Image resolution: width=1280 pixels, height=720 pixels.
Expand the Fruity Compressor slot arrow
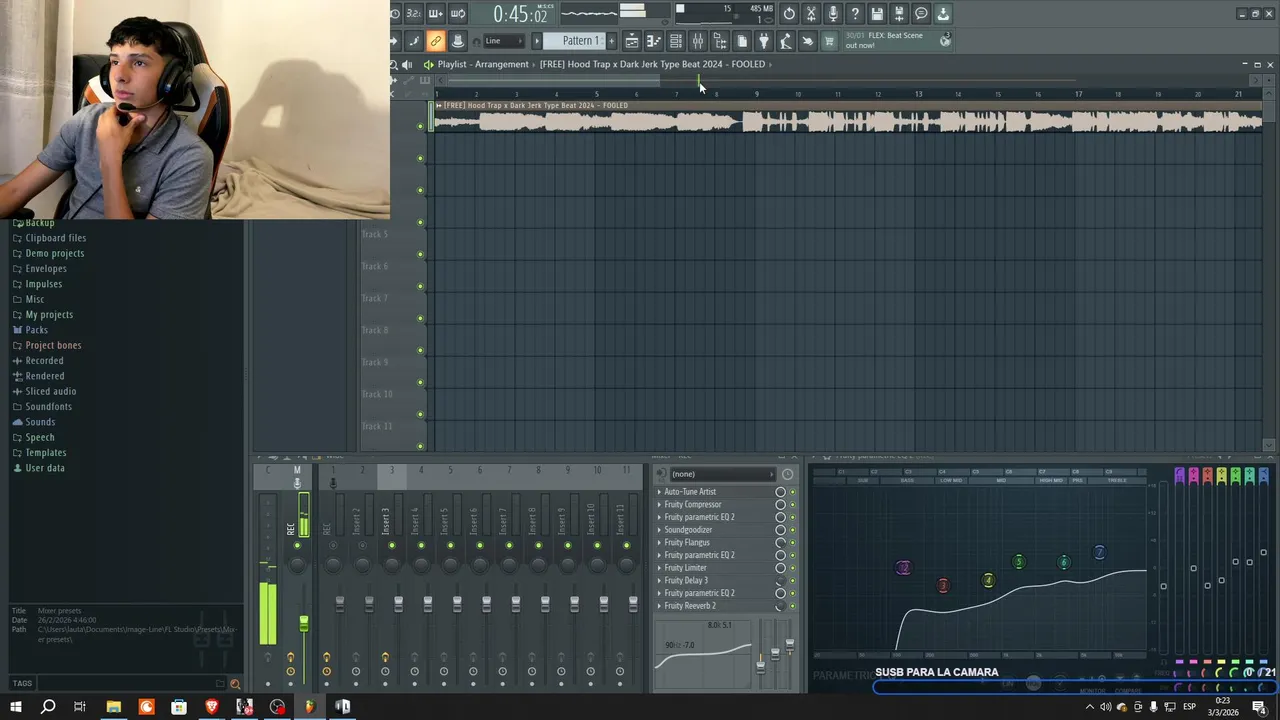[659, 505]
